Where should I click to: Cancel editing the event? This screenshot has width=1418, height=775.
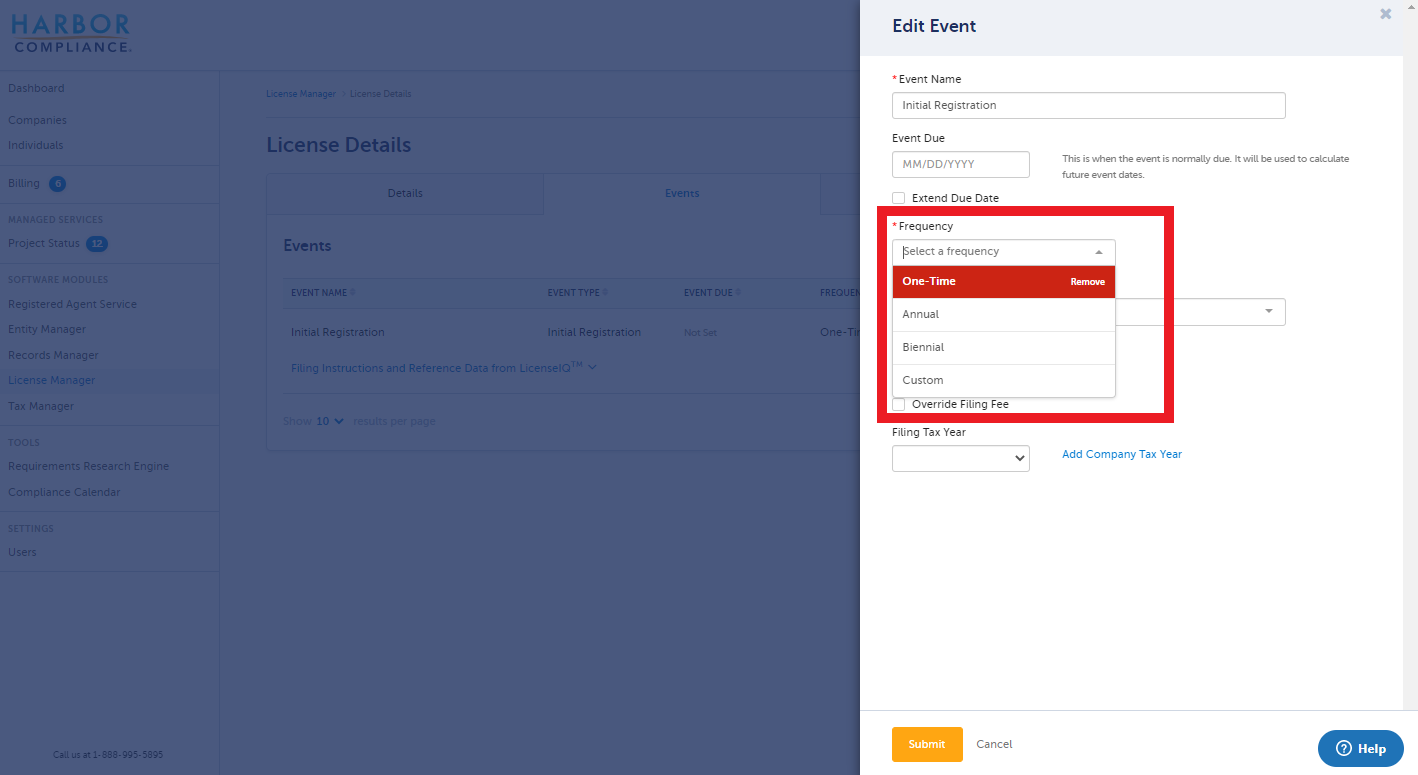994,744
